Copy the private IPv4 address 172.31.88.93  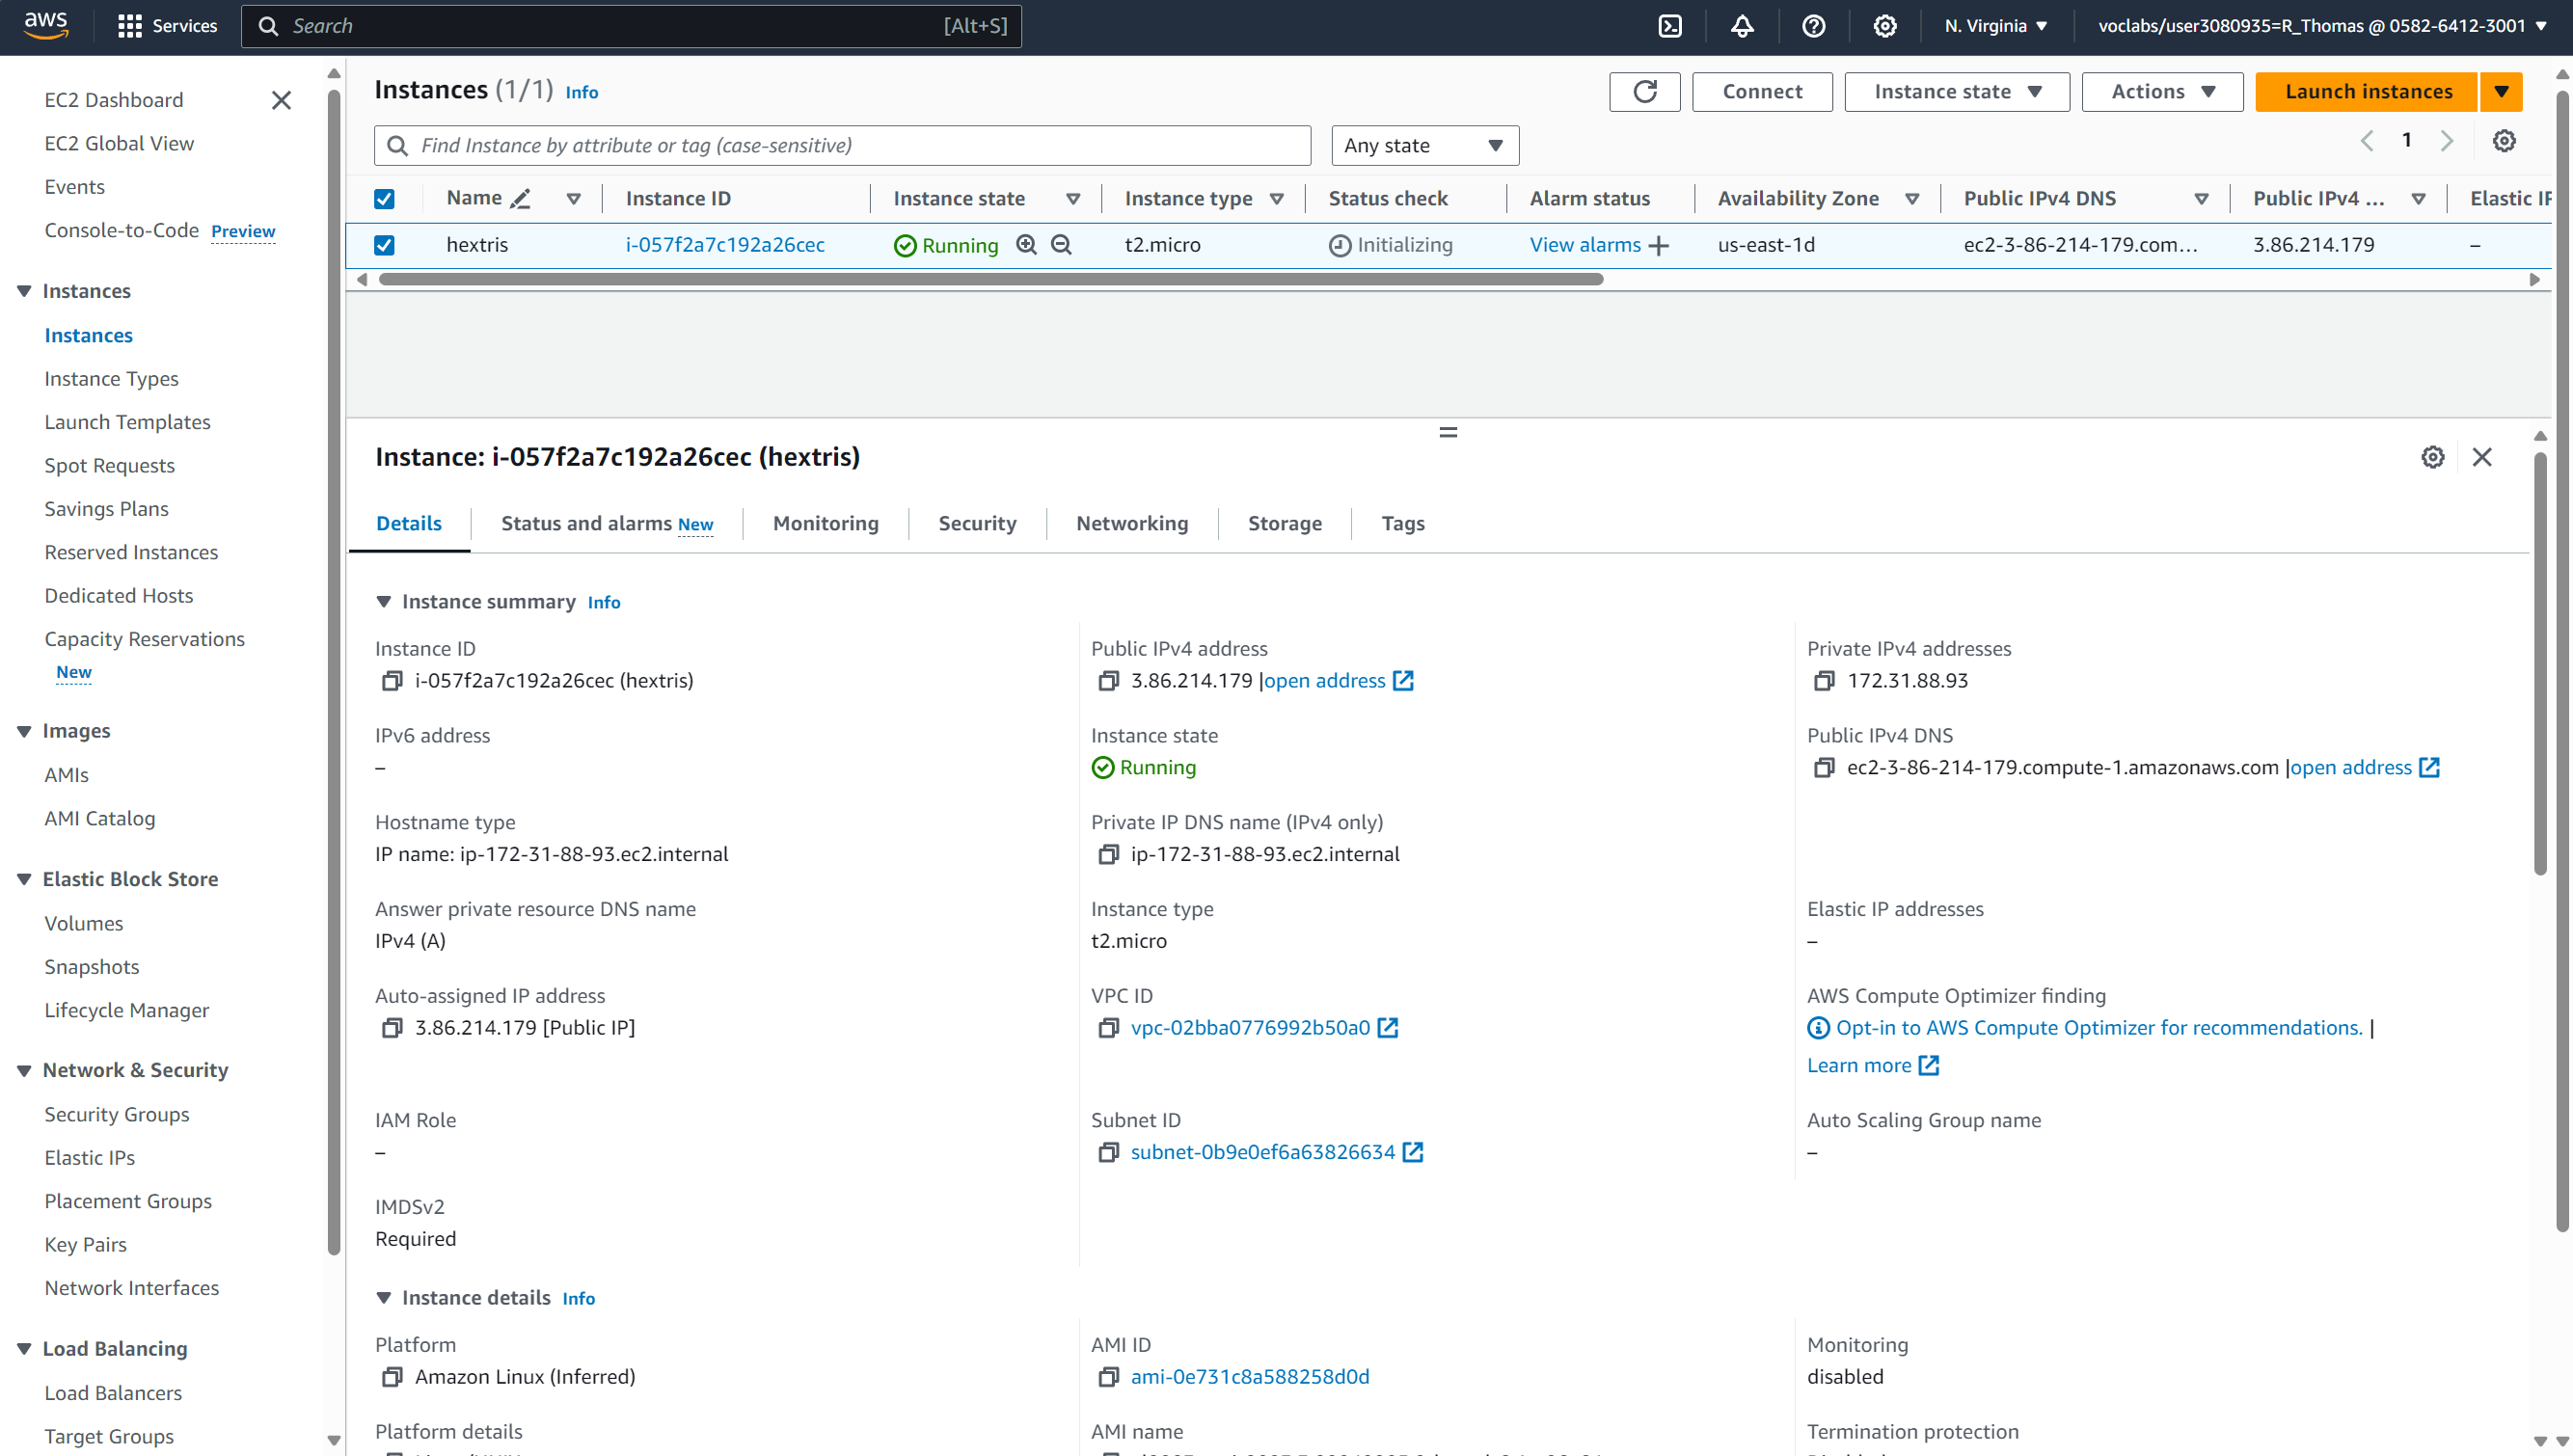[1824, 681]
